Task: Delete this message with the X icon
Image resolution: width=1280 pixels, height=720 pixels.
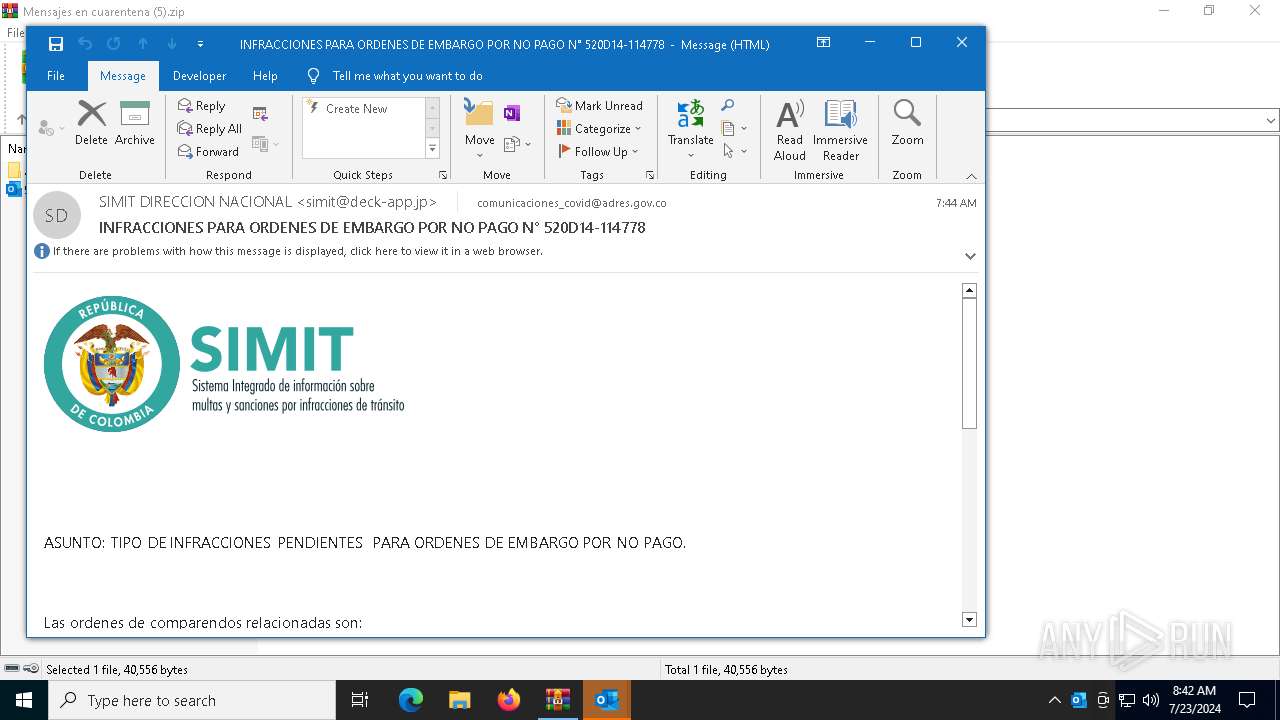Action: coord(91,122)
